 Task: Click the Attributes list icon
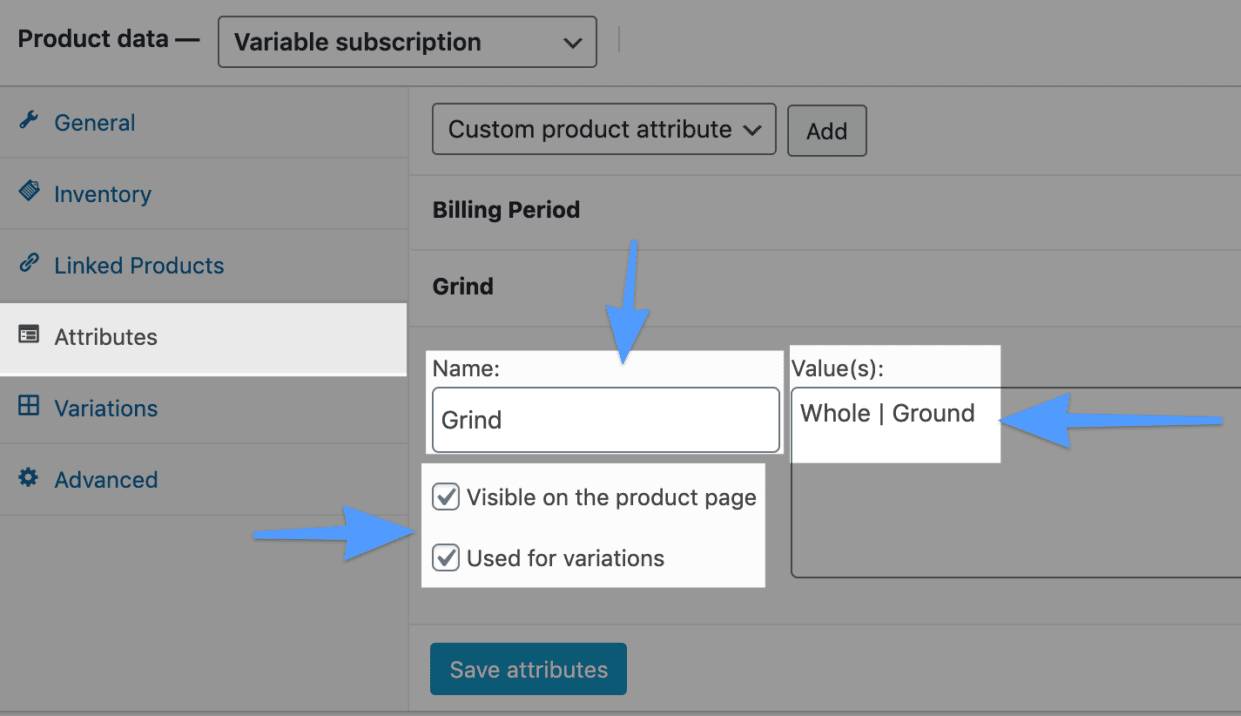pos(29,335)
